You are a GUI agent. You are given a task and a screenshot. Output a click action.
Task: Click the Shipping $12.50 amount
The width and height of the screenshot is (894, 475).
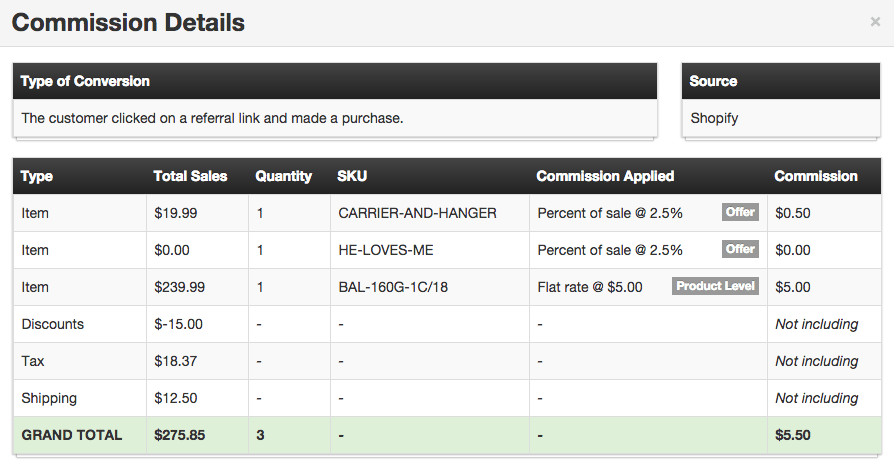176,398
